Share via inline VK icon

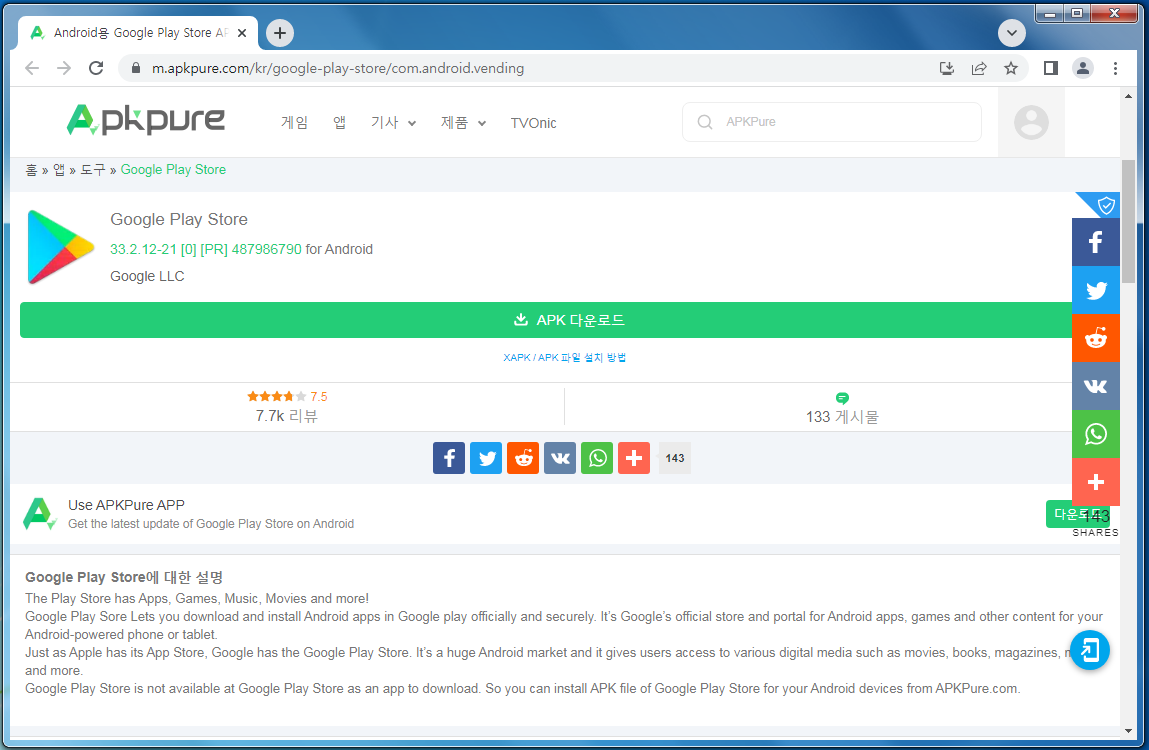pyautogui.click(x=560, y=458)
